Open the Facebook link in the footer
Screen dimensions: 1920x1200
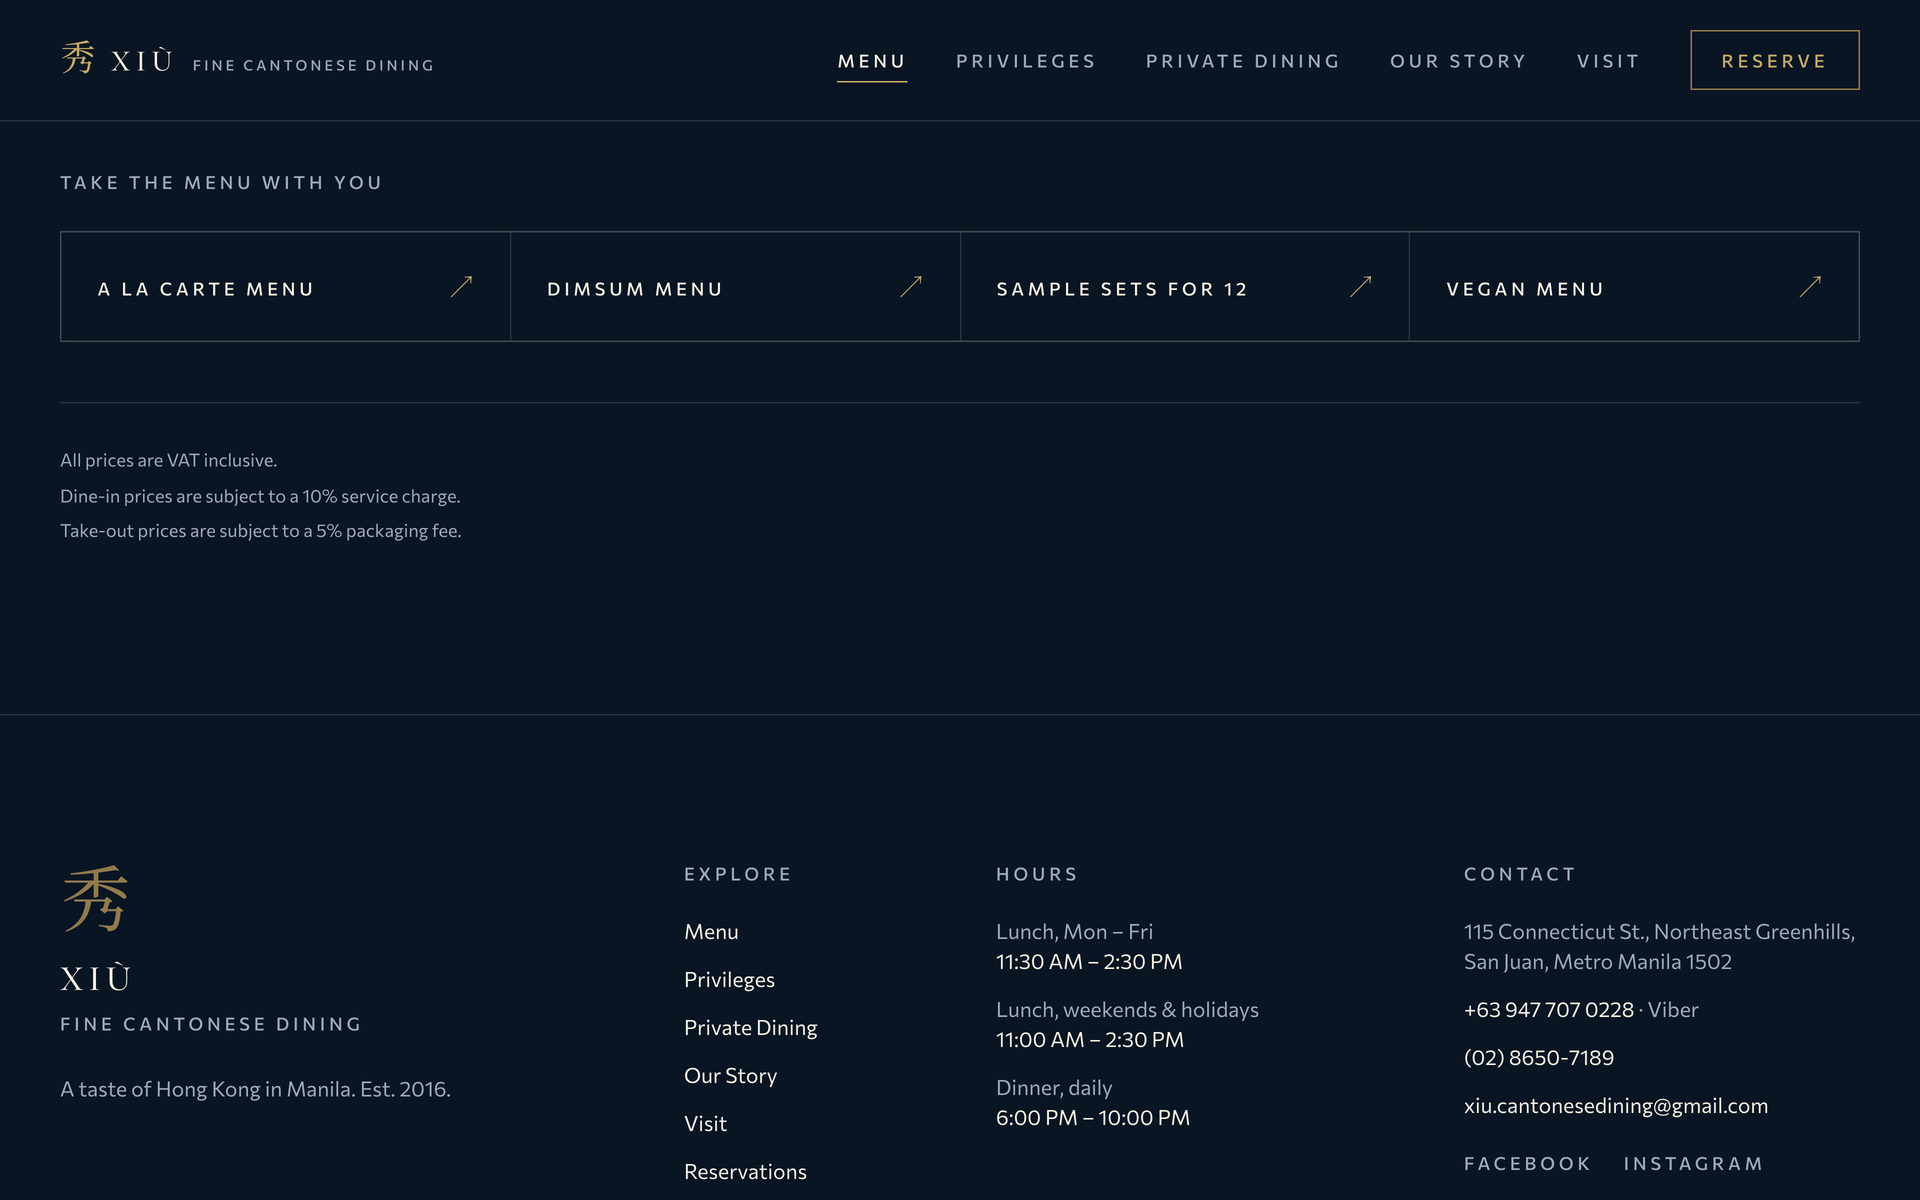(1527, 1163)
